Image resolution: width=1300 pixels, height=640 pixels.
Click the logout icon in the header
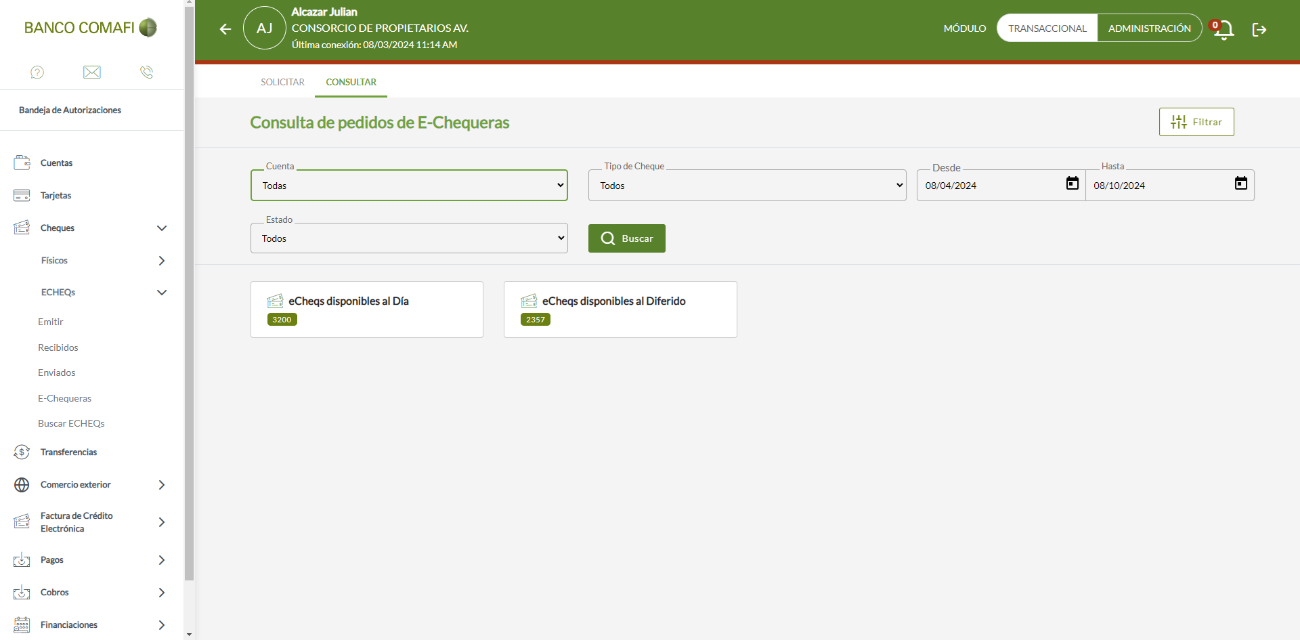click(x=1260, y=29)
